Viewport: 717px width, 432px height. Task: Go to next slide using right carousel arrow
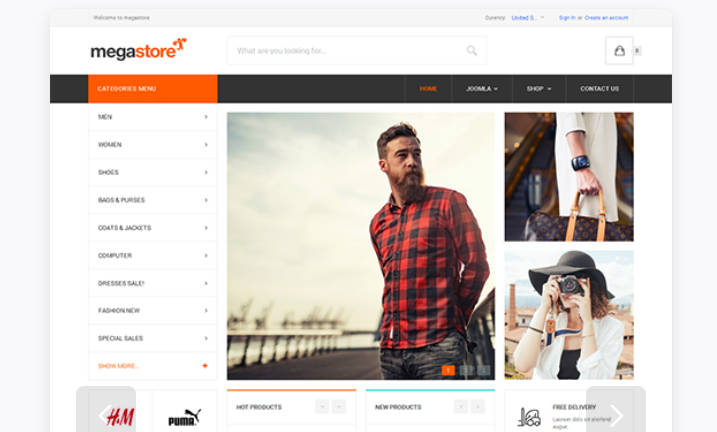click(x=616, y=415)
